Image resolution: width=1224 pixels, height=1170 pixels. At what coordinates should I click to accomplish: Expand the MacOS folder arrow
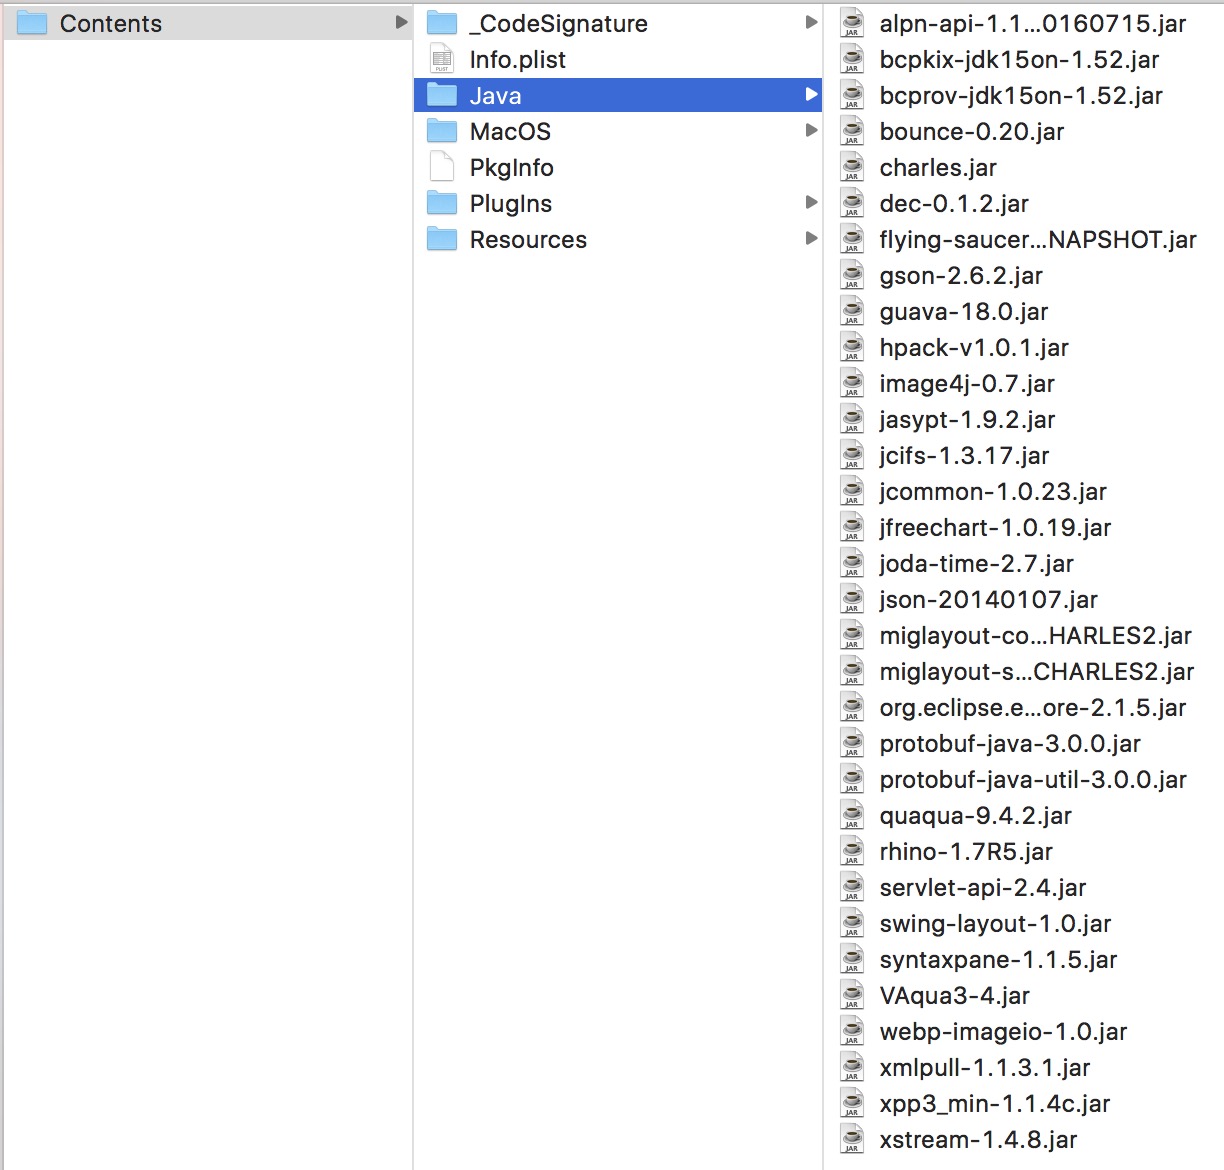pyautogui.click(x=811, y=130)
